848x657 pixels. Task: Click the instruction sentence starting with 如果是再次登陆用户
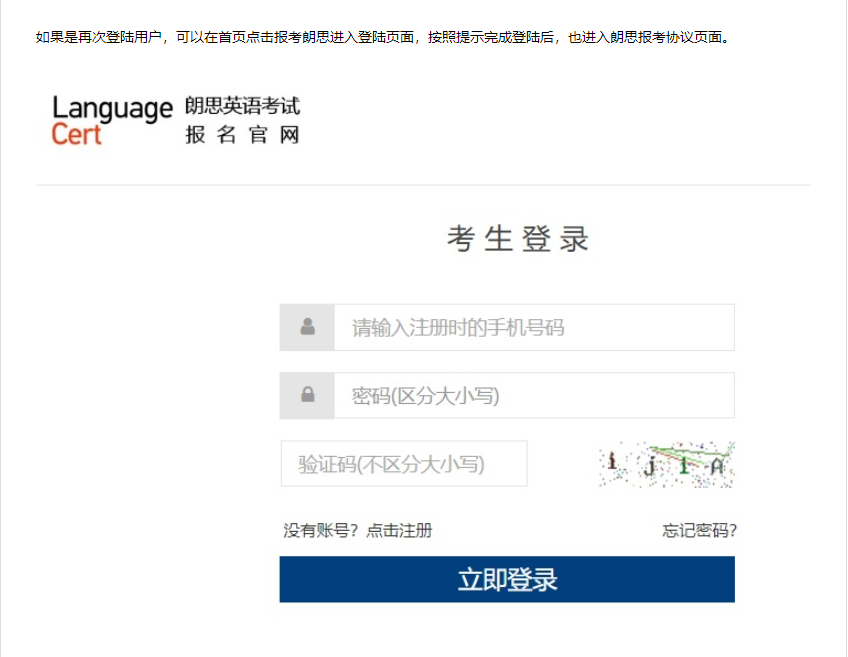(x=383, y=37)
